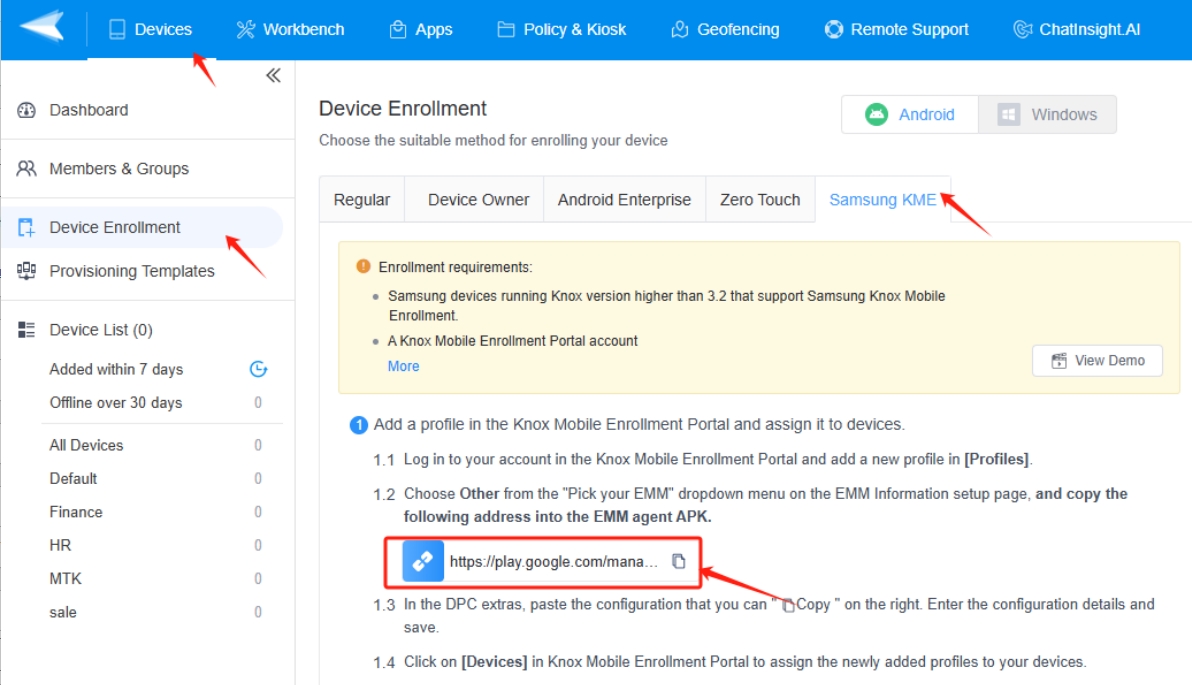1192x685 pixels.
Task: Click the blue link icon beside URL
Action: tap(423, 562)
